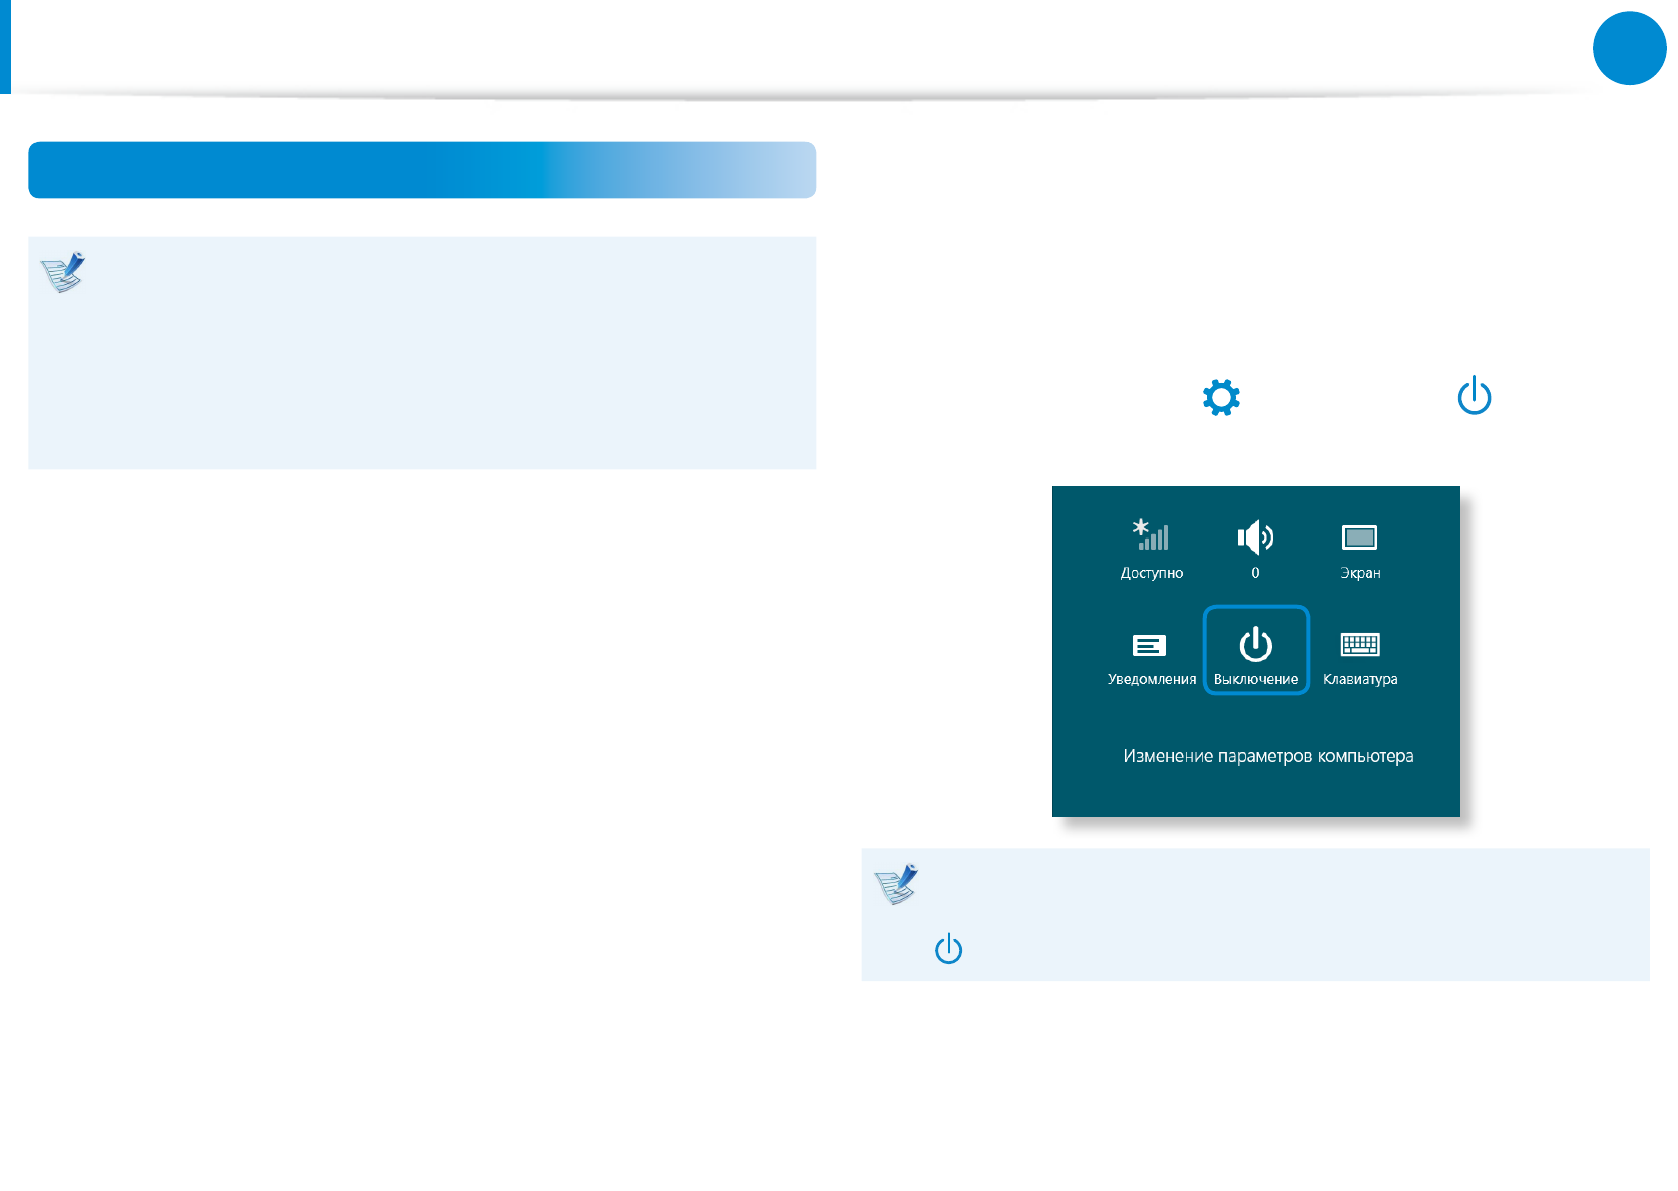The image size is (1678, 1191).
Task: Click the Уведомления notifications icon
Action: (x=1149, y=646)
